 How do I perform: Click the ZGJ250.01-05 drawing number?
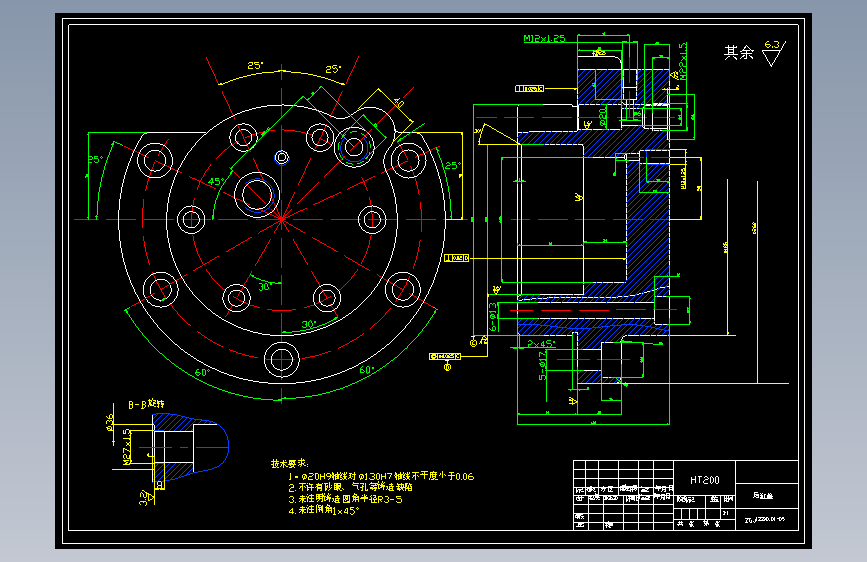765,519
